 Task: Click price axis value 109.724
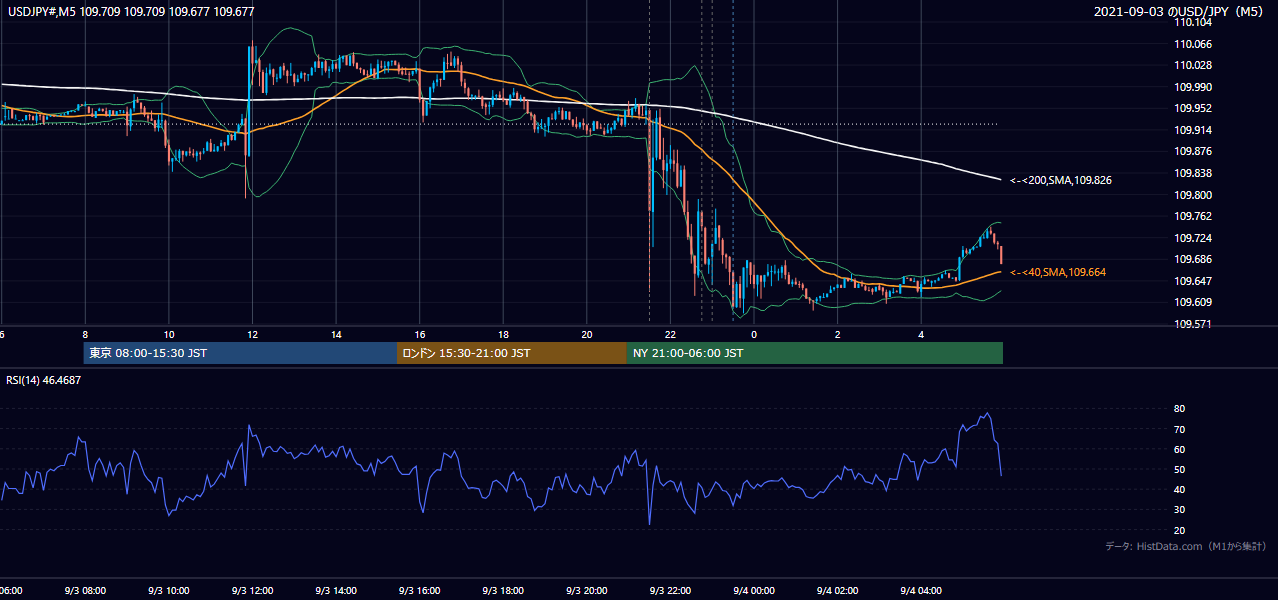tap(1194, 238)
